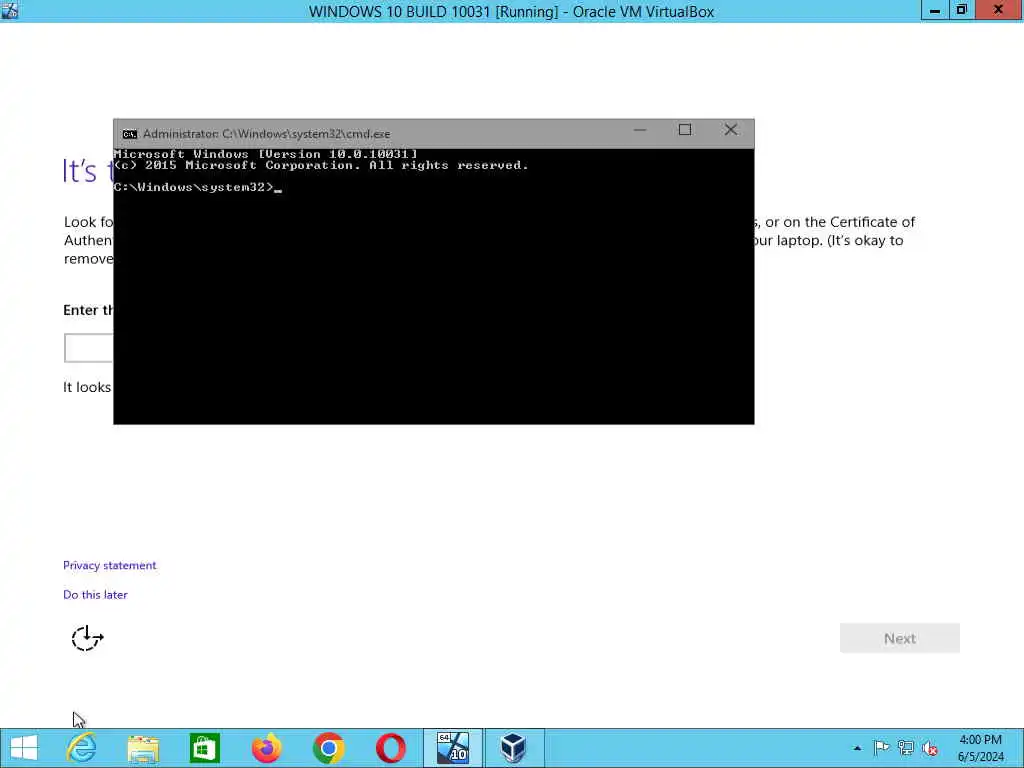Click inside the command prompt console area

click(434, 286)
